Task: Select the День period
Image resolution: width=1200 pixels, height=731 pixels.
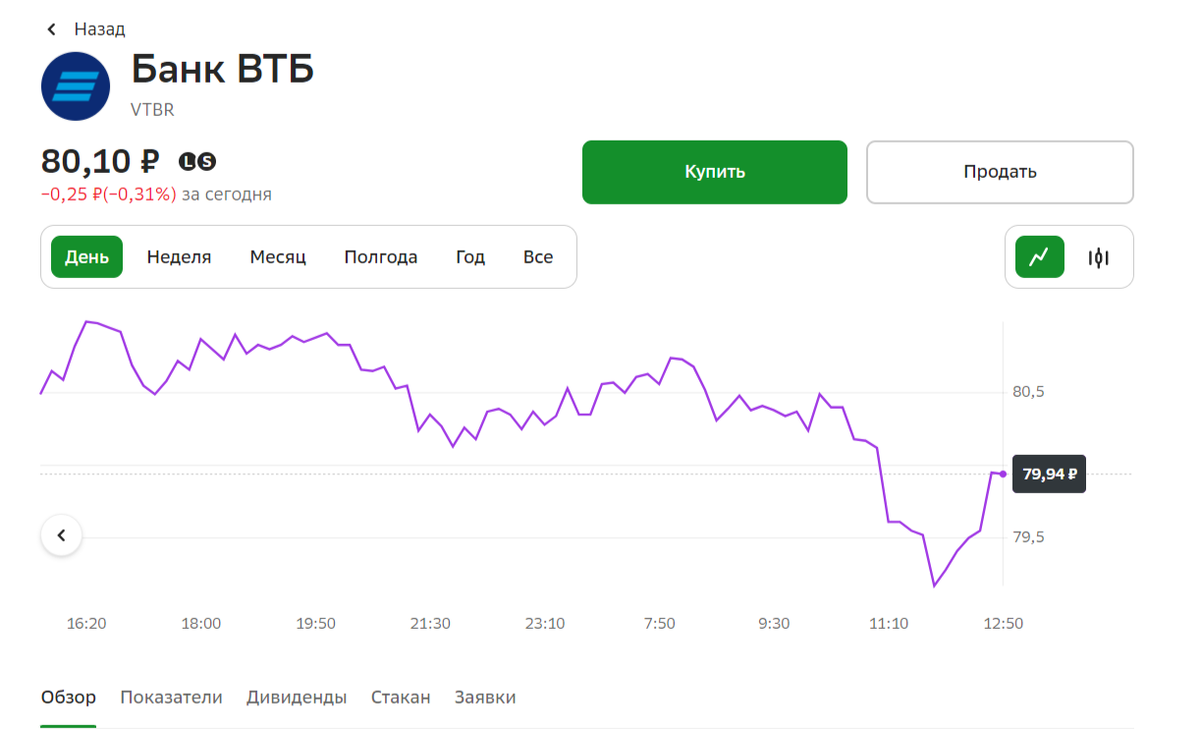Action: click(87, 257)
